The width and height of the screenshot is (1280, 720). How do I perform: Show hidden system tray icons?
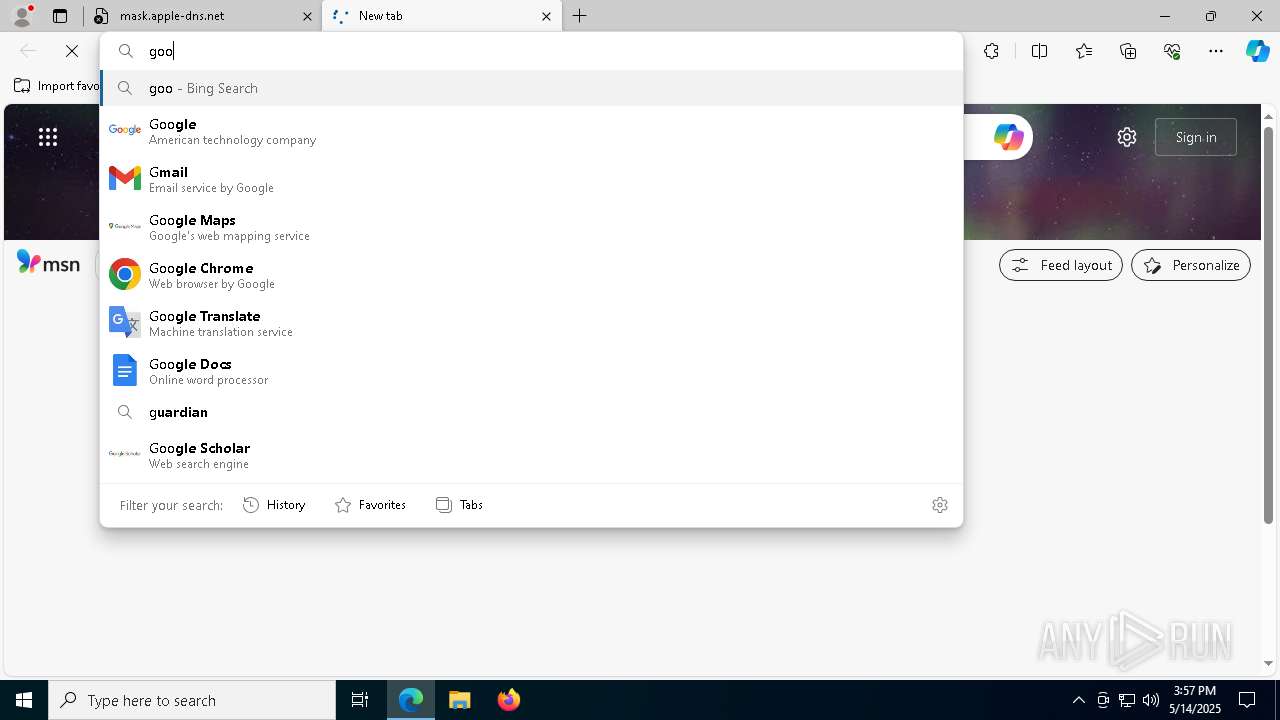[x=1078, y=700]
